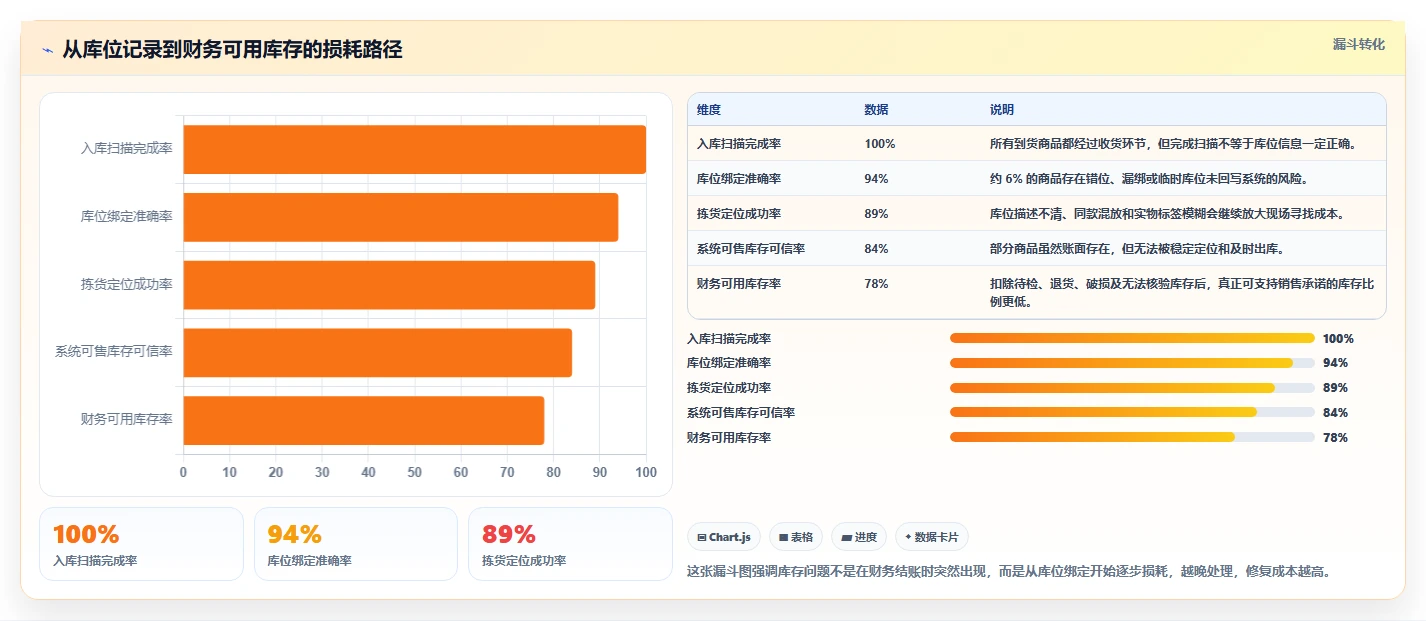Click the 89% 拣货定位成功率 data card
1426x621 pixels.
tap(570, 544)
